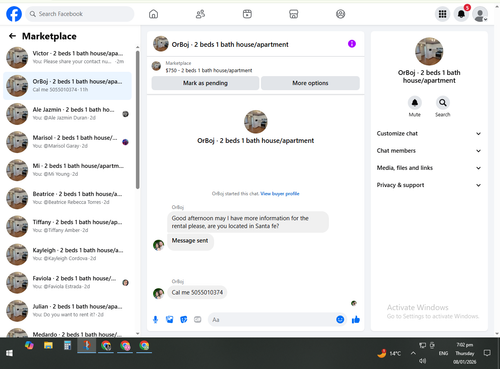The height and width of the screenshot is (369, 500).
Task: Mute this chat with bell icon
Action: (415, 103)
